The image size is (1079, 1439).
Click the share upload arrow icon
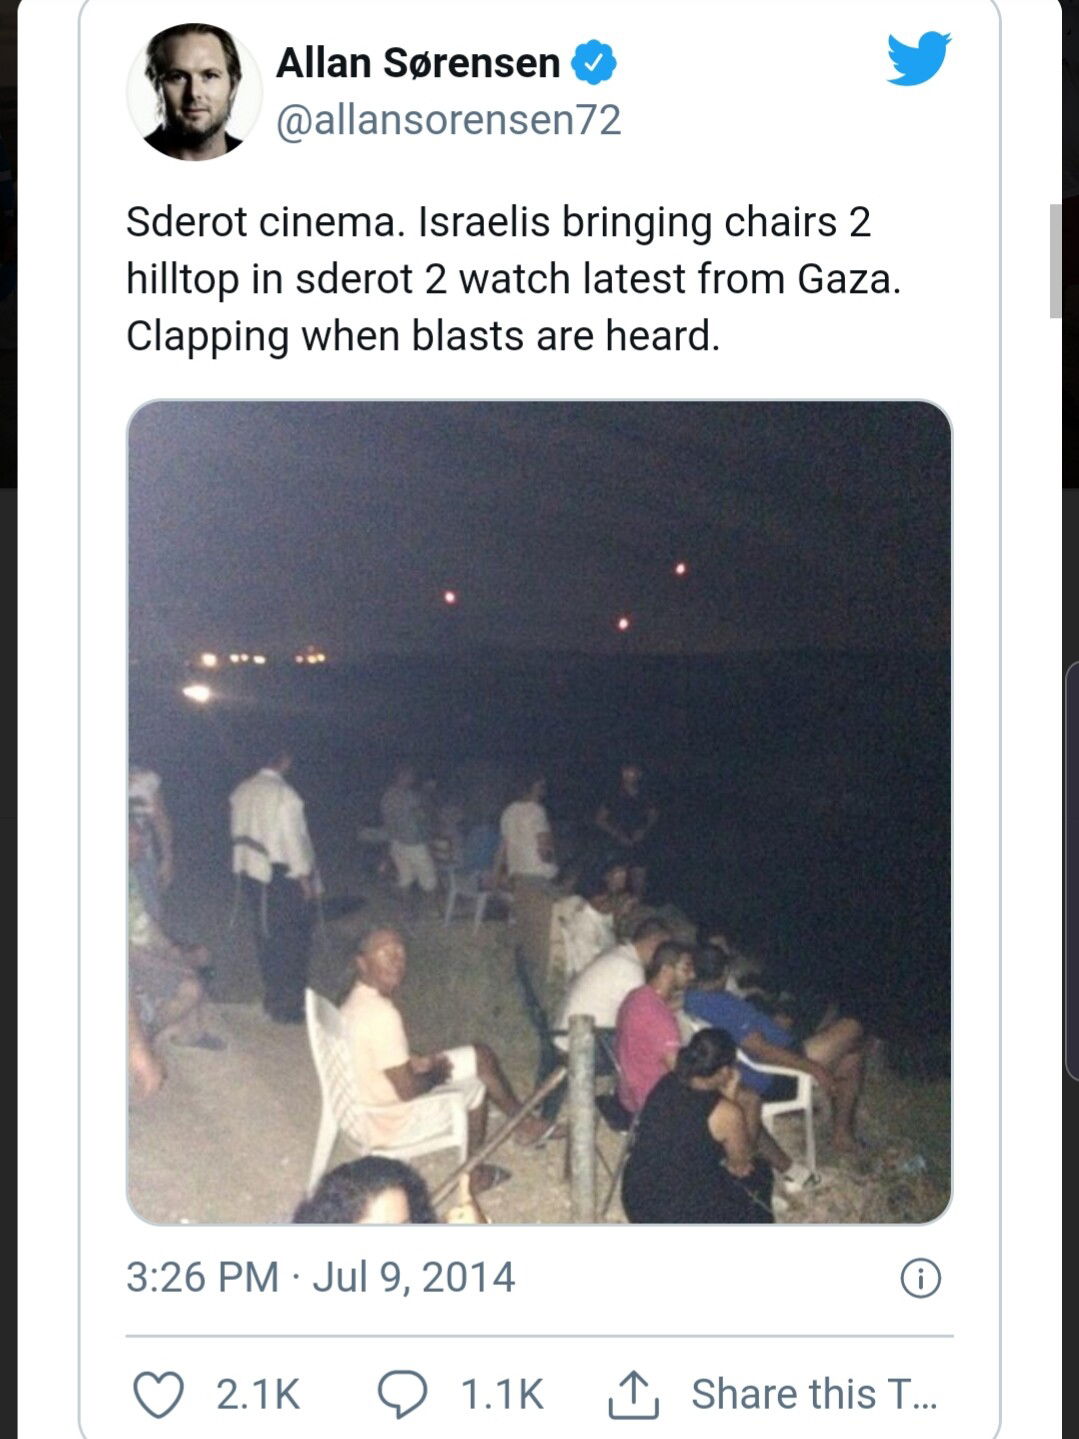click(634, 1394)
